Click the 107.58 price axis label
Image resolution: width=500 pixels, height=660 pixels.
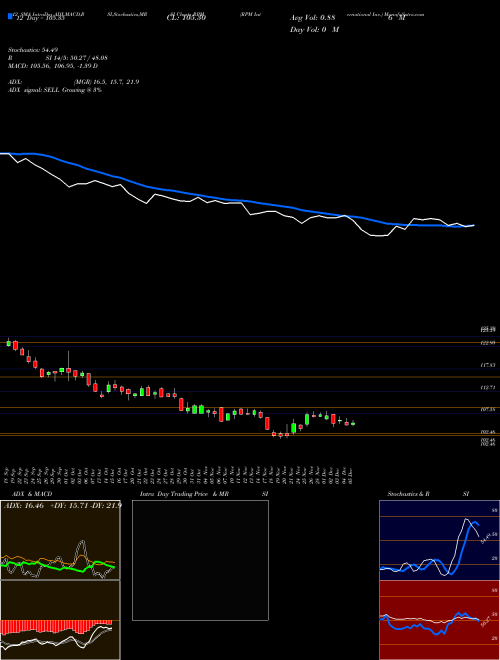(488, 409)
